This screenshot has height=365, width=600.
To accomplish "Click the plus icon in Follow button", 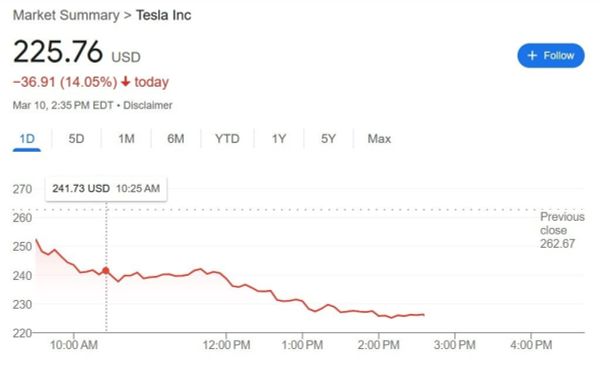I will (x=532, y=55).
